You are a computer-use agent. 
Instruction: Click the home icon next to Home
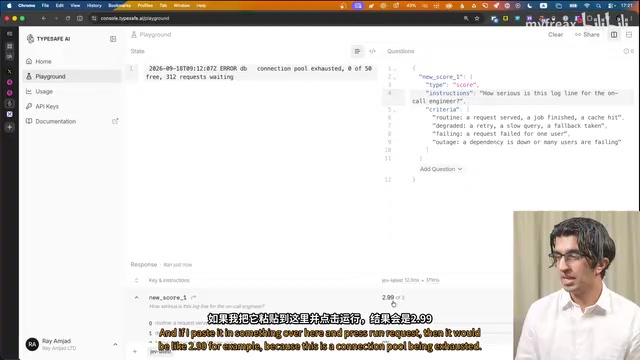point(29,61)
